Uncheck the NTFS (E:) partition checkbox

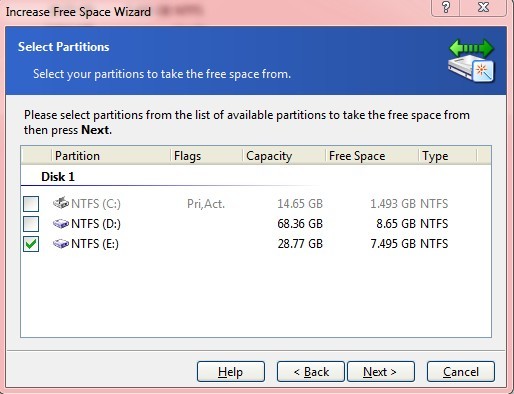point(31,244)
